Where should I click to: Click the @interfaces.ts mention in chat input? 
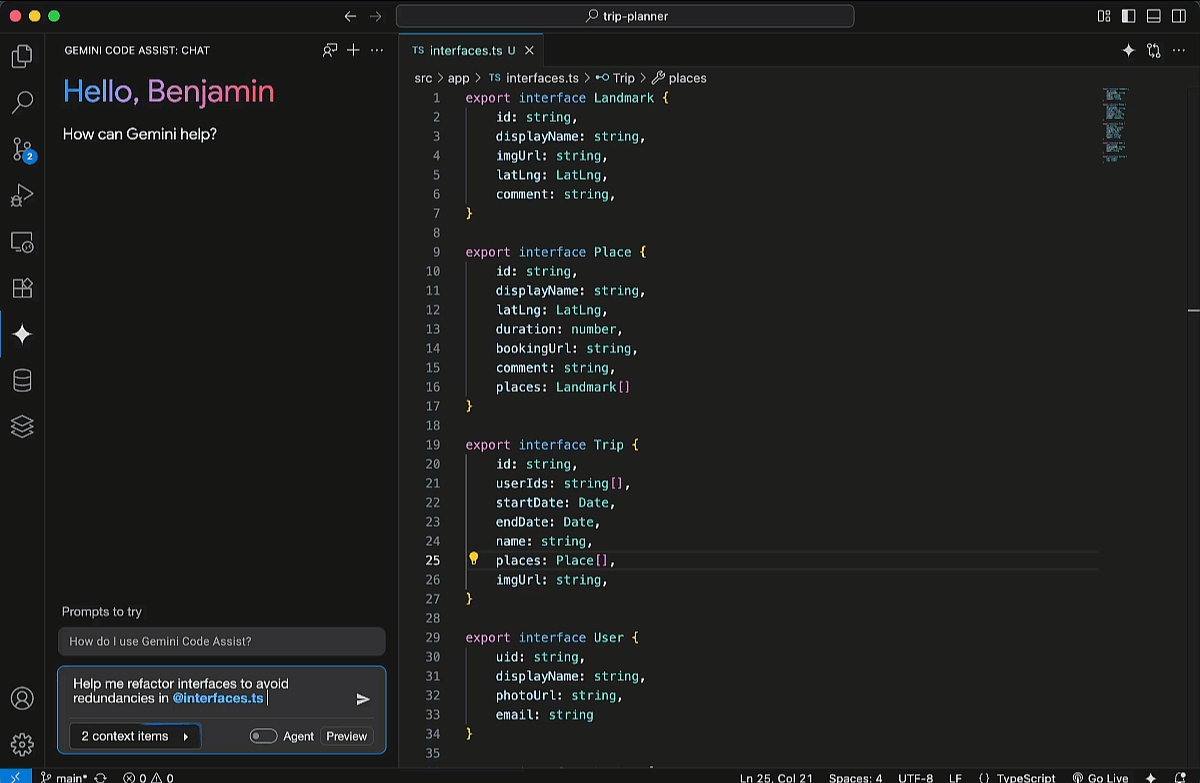(x=218, y=698)
